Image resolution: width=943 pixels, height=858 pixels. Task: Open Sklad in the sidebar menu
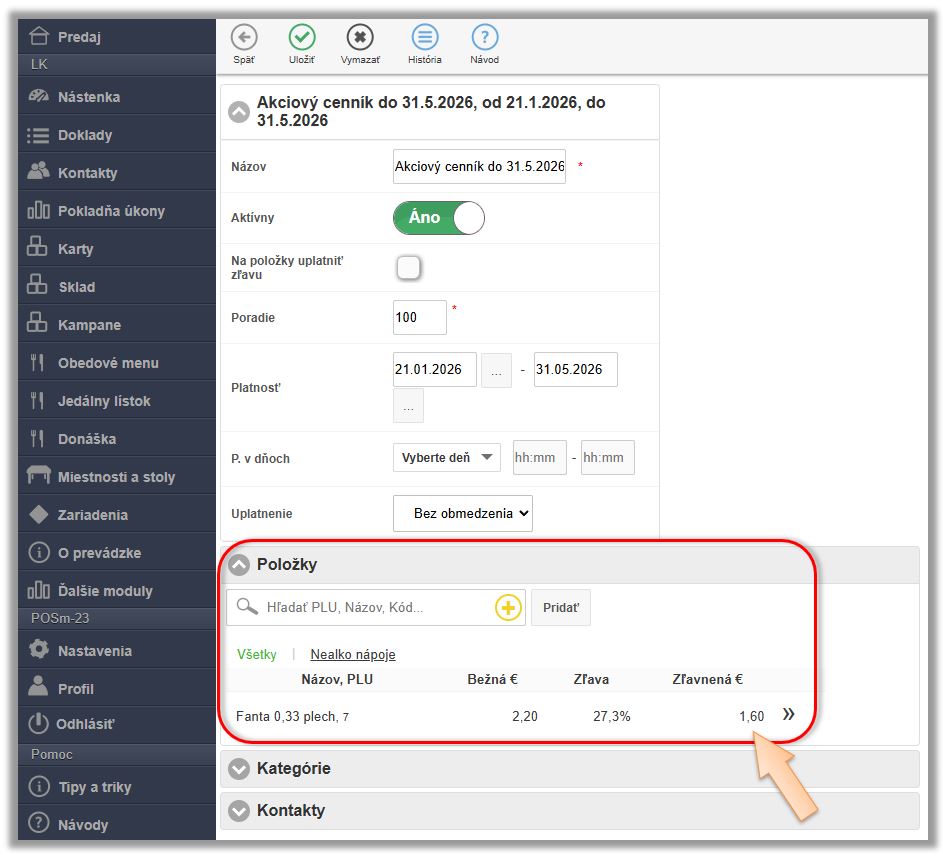coord(77,287)
